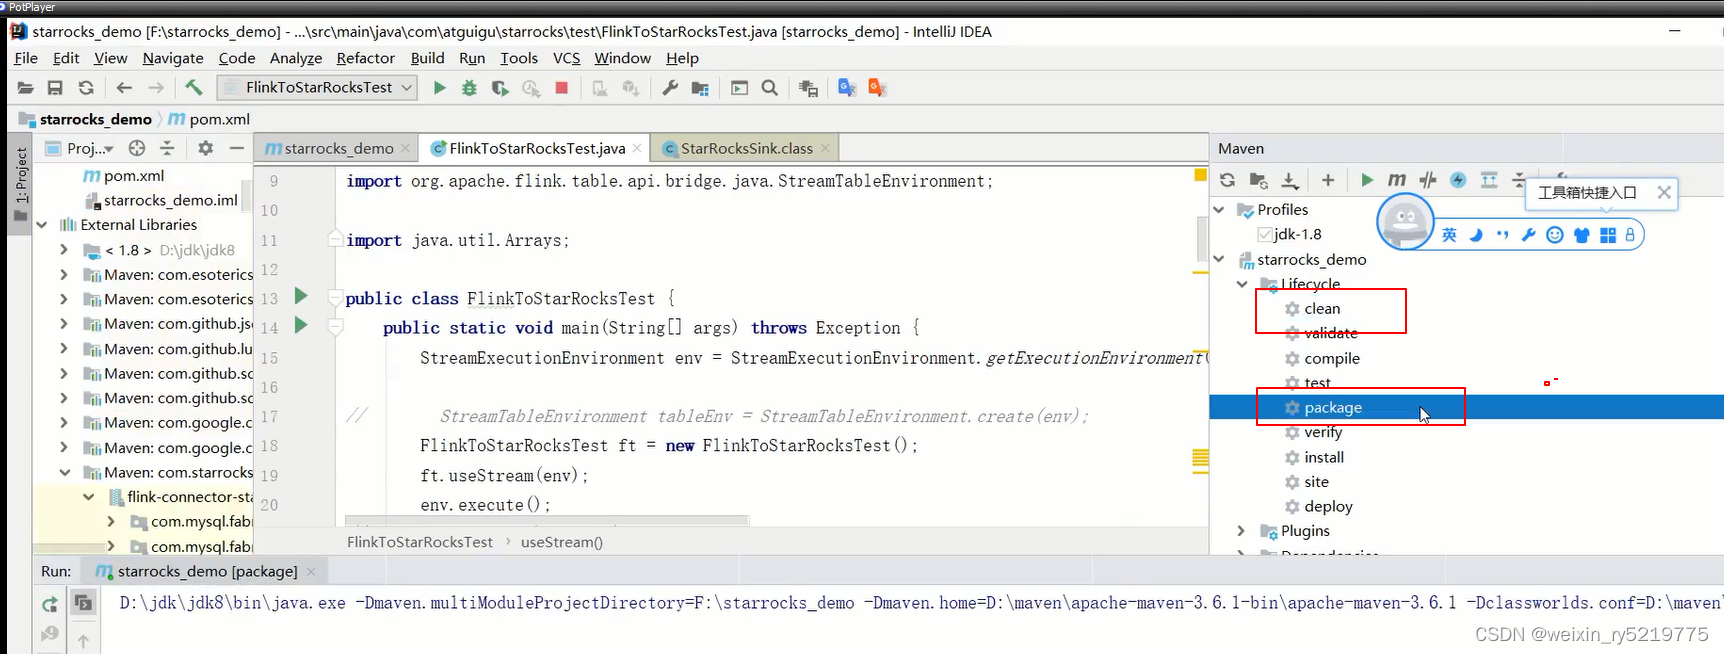
Task: Run FlinkToStarRocksTest with the green play button
Action: tap(439, 88)
